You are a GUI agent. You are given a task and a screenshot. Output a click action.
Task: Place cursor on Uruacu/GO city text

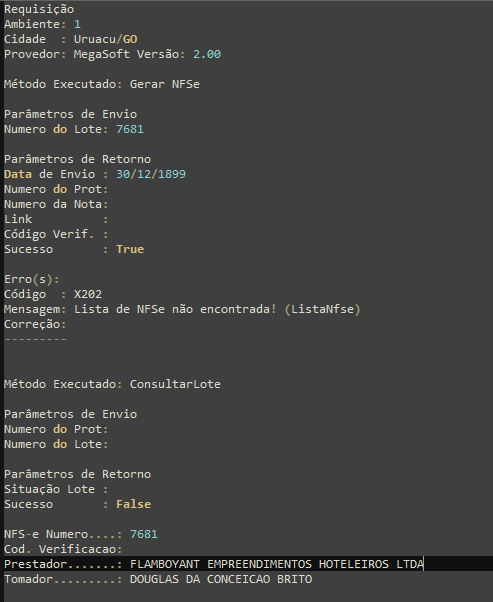click(x=106, y=39)
